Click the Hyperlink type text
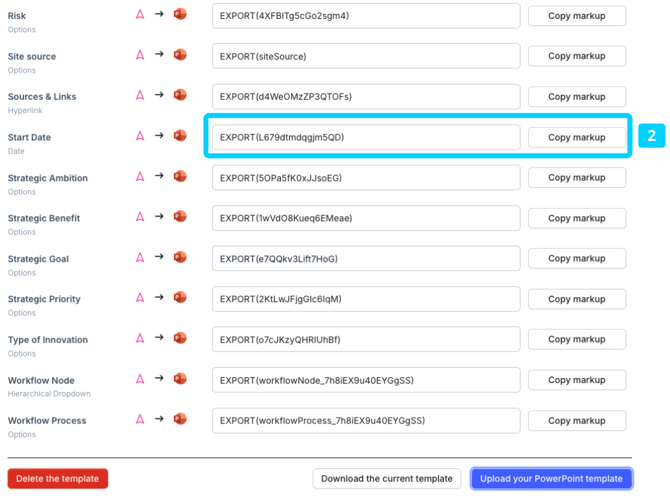 25,110
